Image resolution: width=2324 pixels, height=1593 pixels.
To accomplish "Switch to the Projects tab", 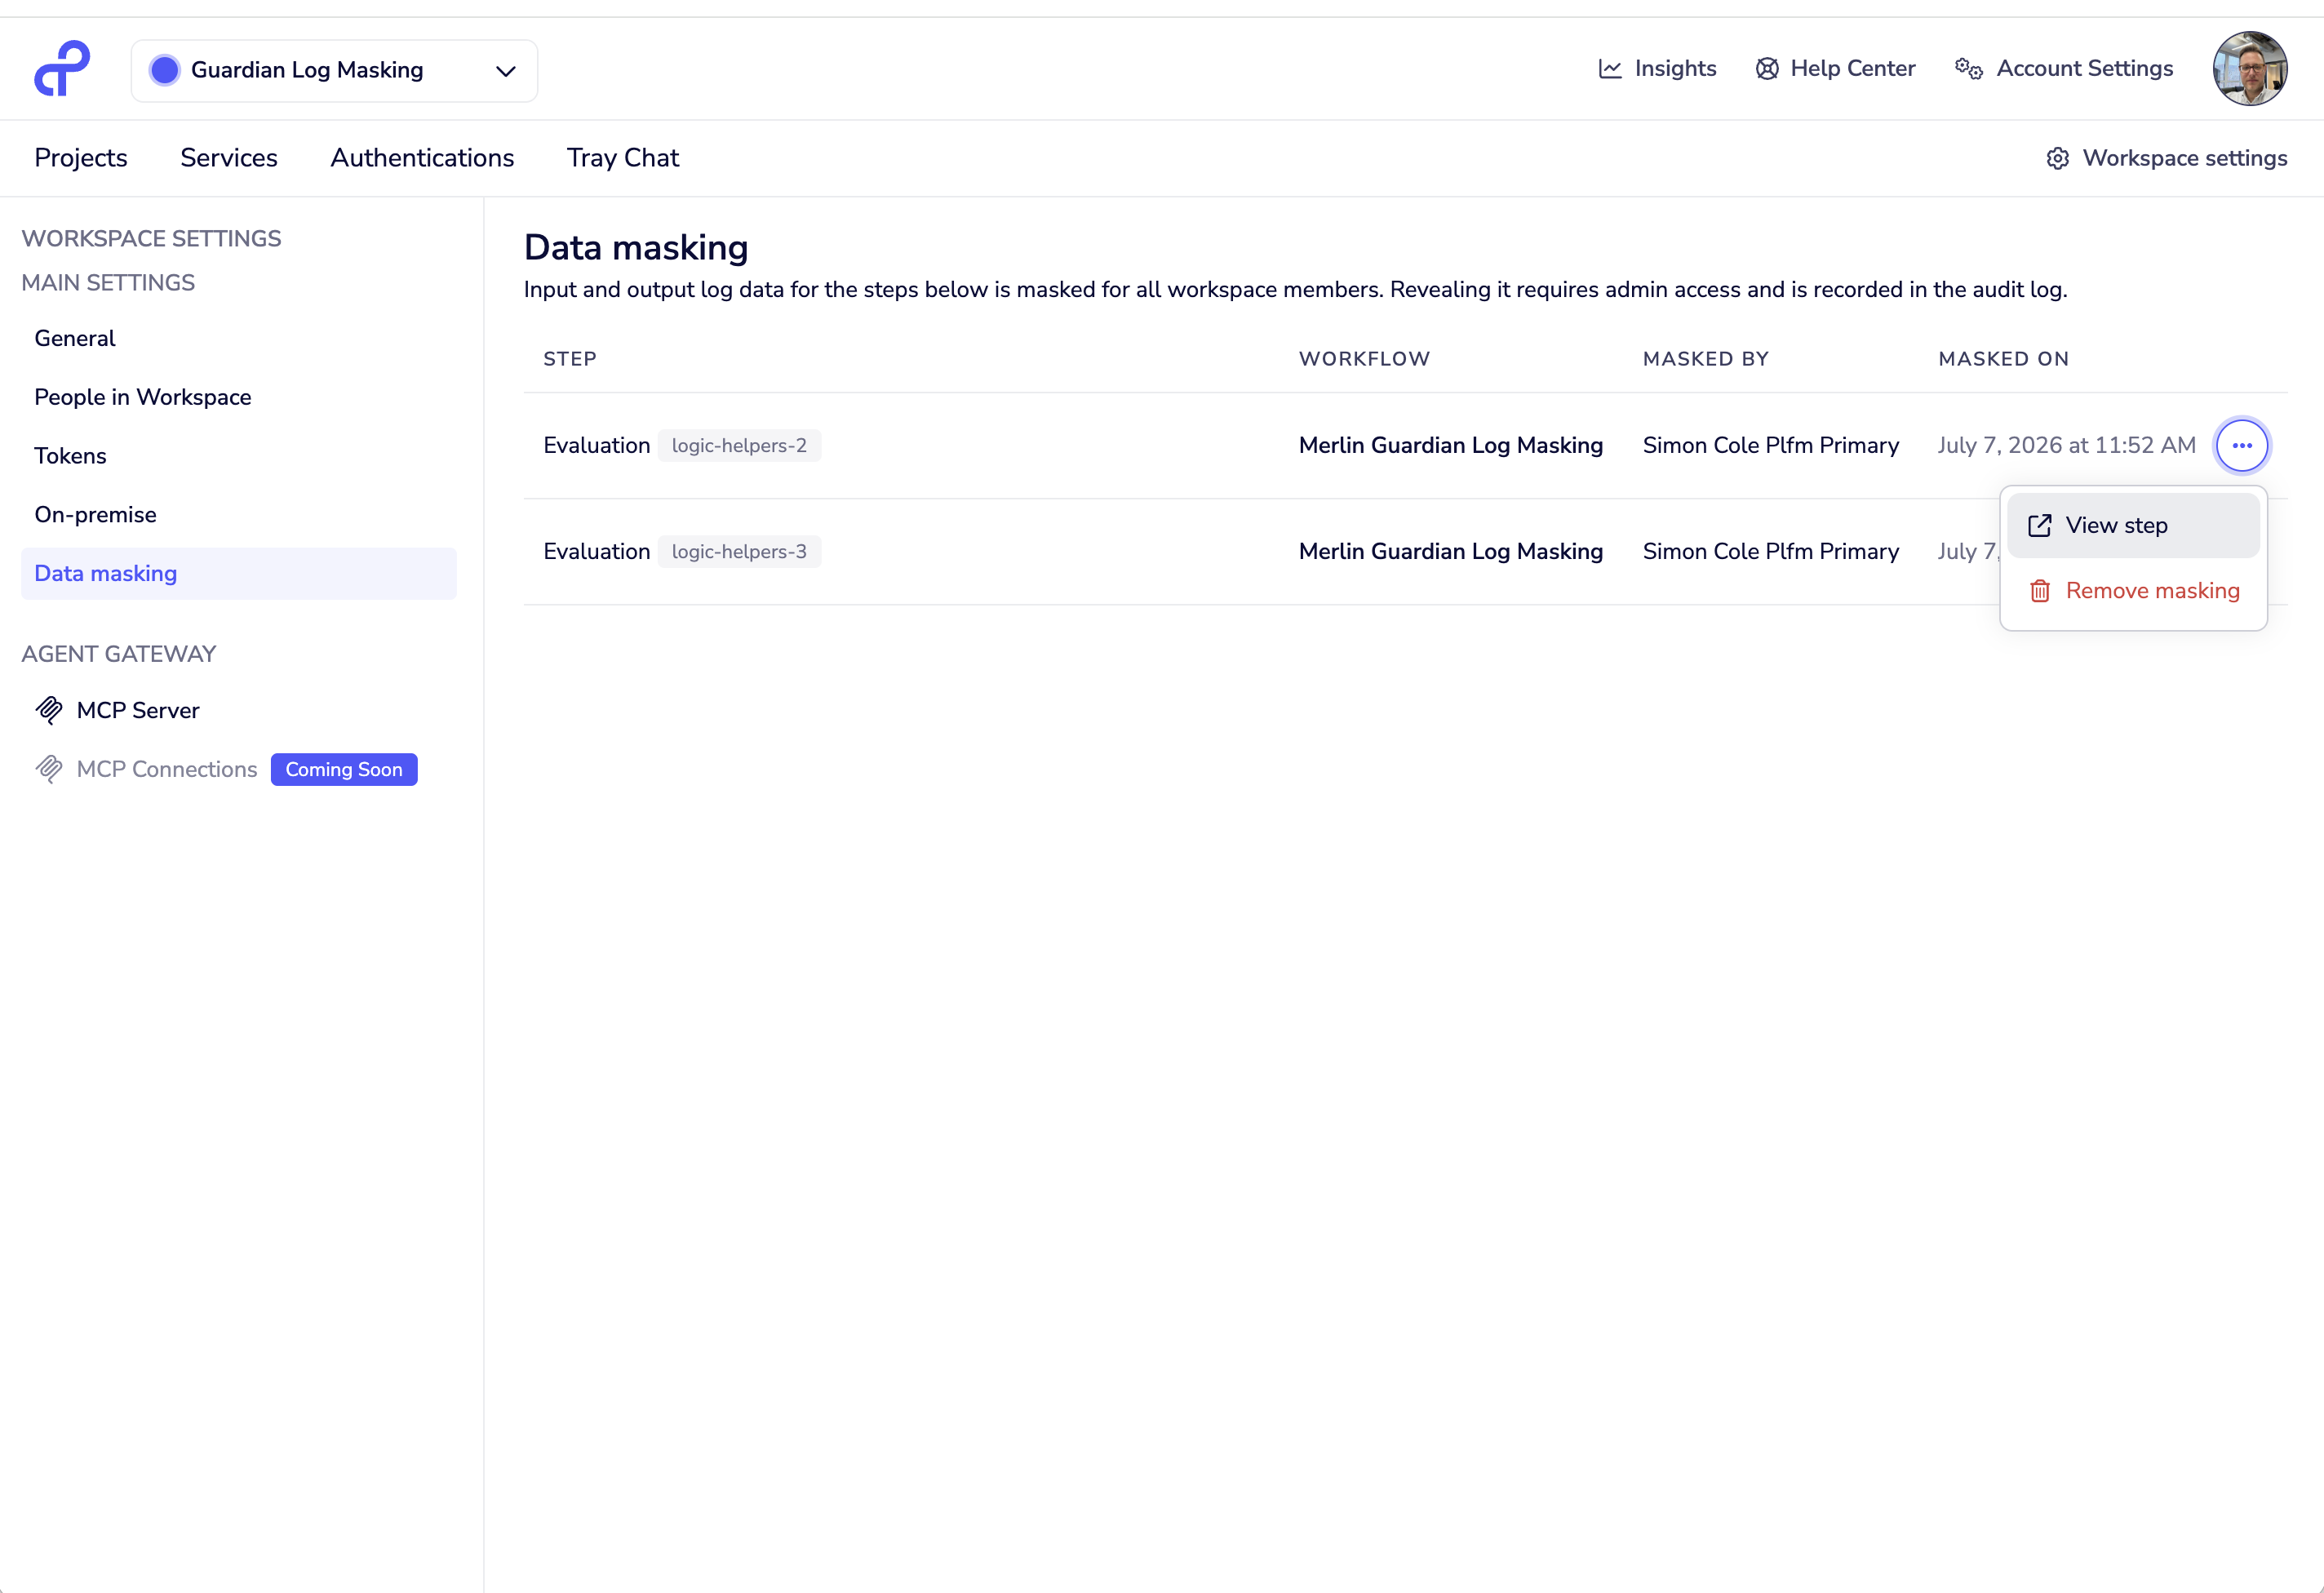I will [x=81, y=158].
